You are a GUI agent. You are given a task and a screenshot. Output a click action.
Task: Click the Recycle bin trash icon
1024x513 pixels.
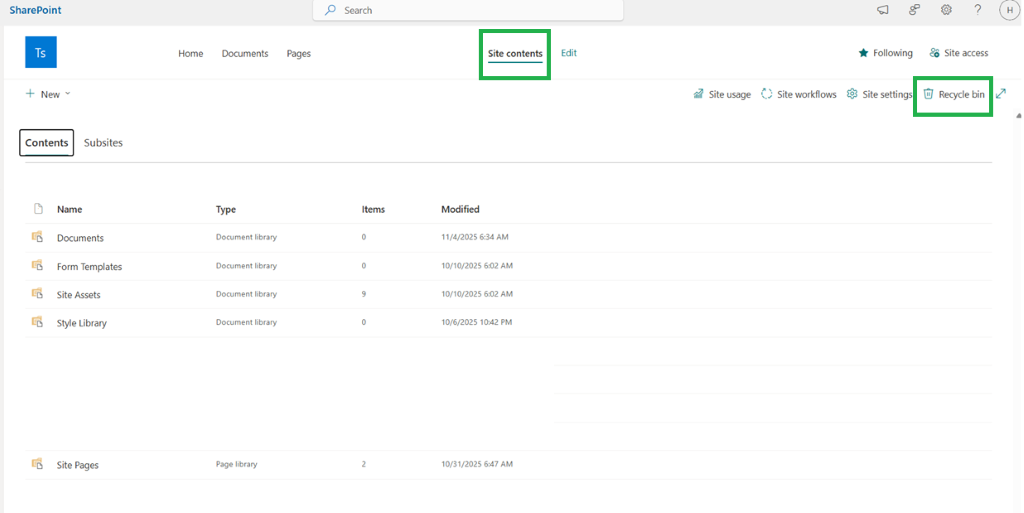(x=928, y=94)
